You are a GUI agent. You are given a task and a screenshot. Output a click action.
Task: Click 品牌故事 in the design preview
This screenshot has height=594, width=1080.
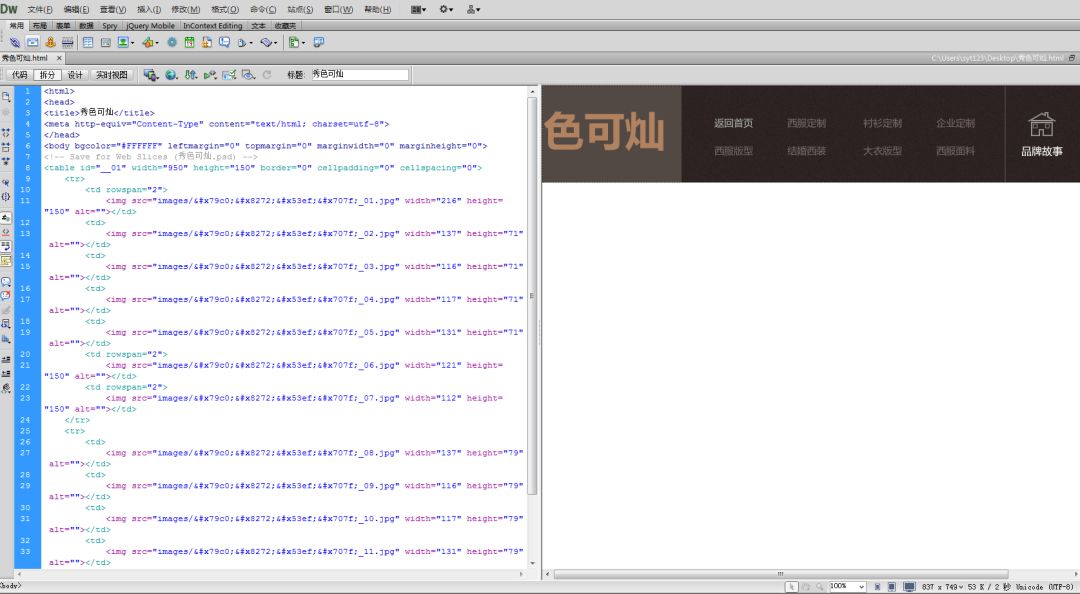(x=1041, y=151)
